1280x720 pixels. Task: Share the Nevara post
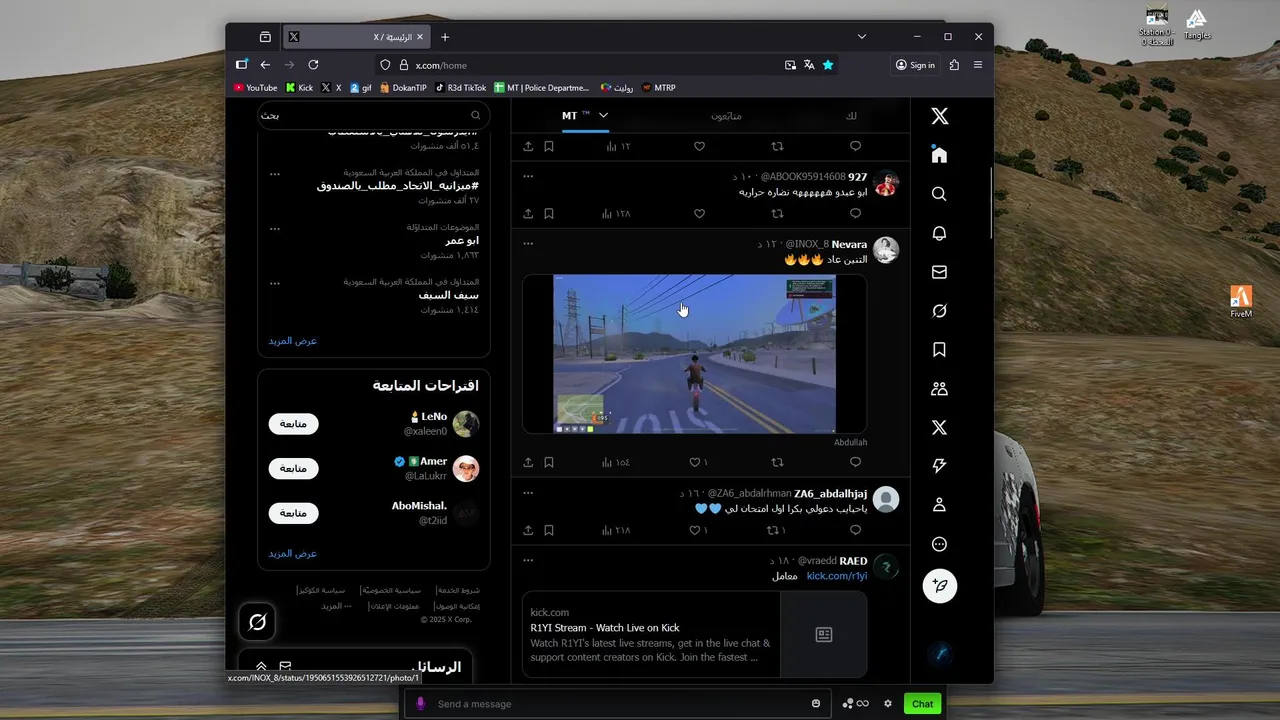tap(528, 462)
